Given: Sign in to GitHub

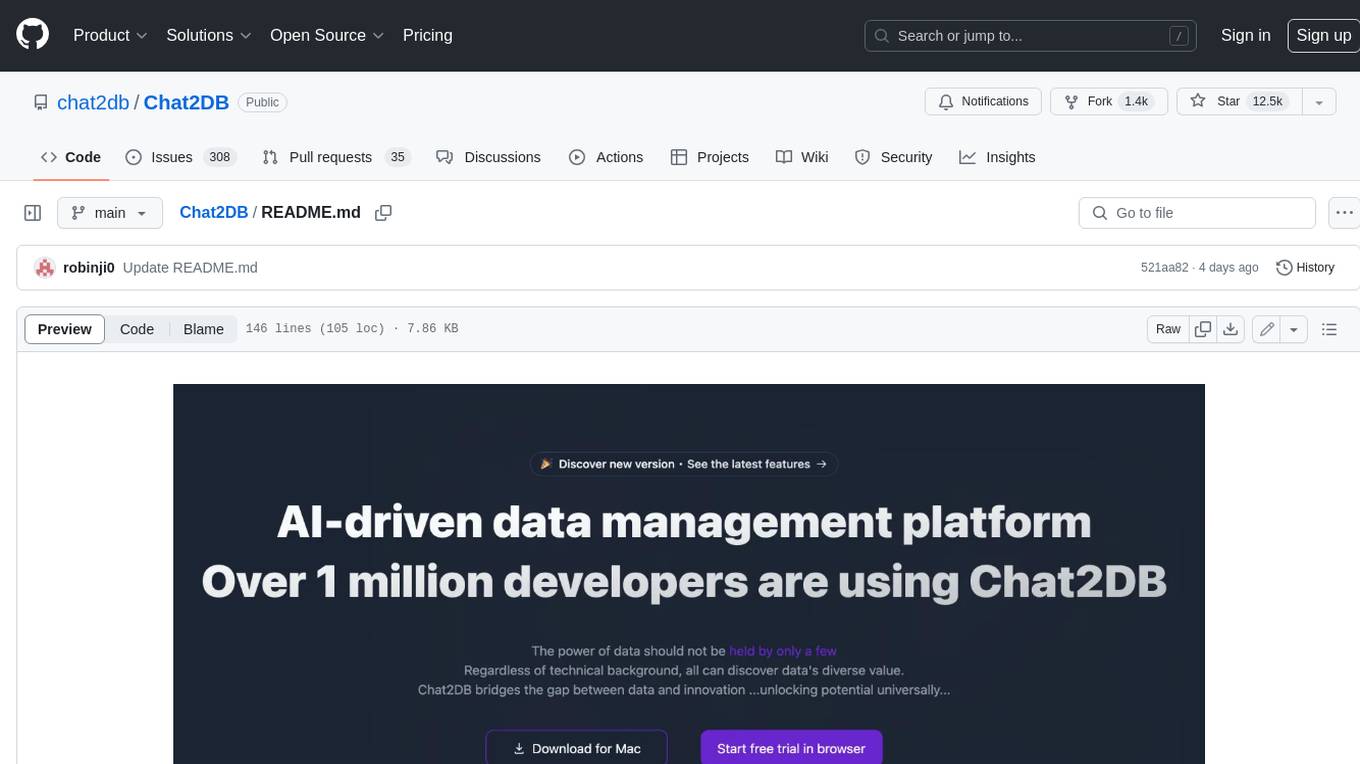Looking at the screenshot, I should coord(1245,35).
